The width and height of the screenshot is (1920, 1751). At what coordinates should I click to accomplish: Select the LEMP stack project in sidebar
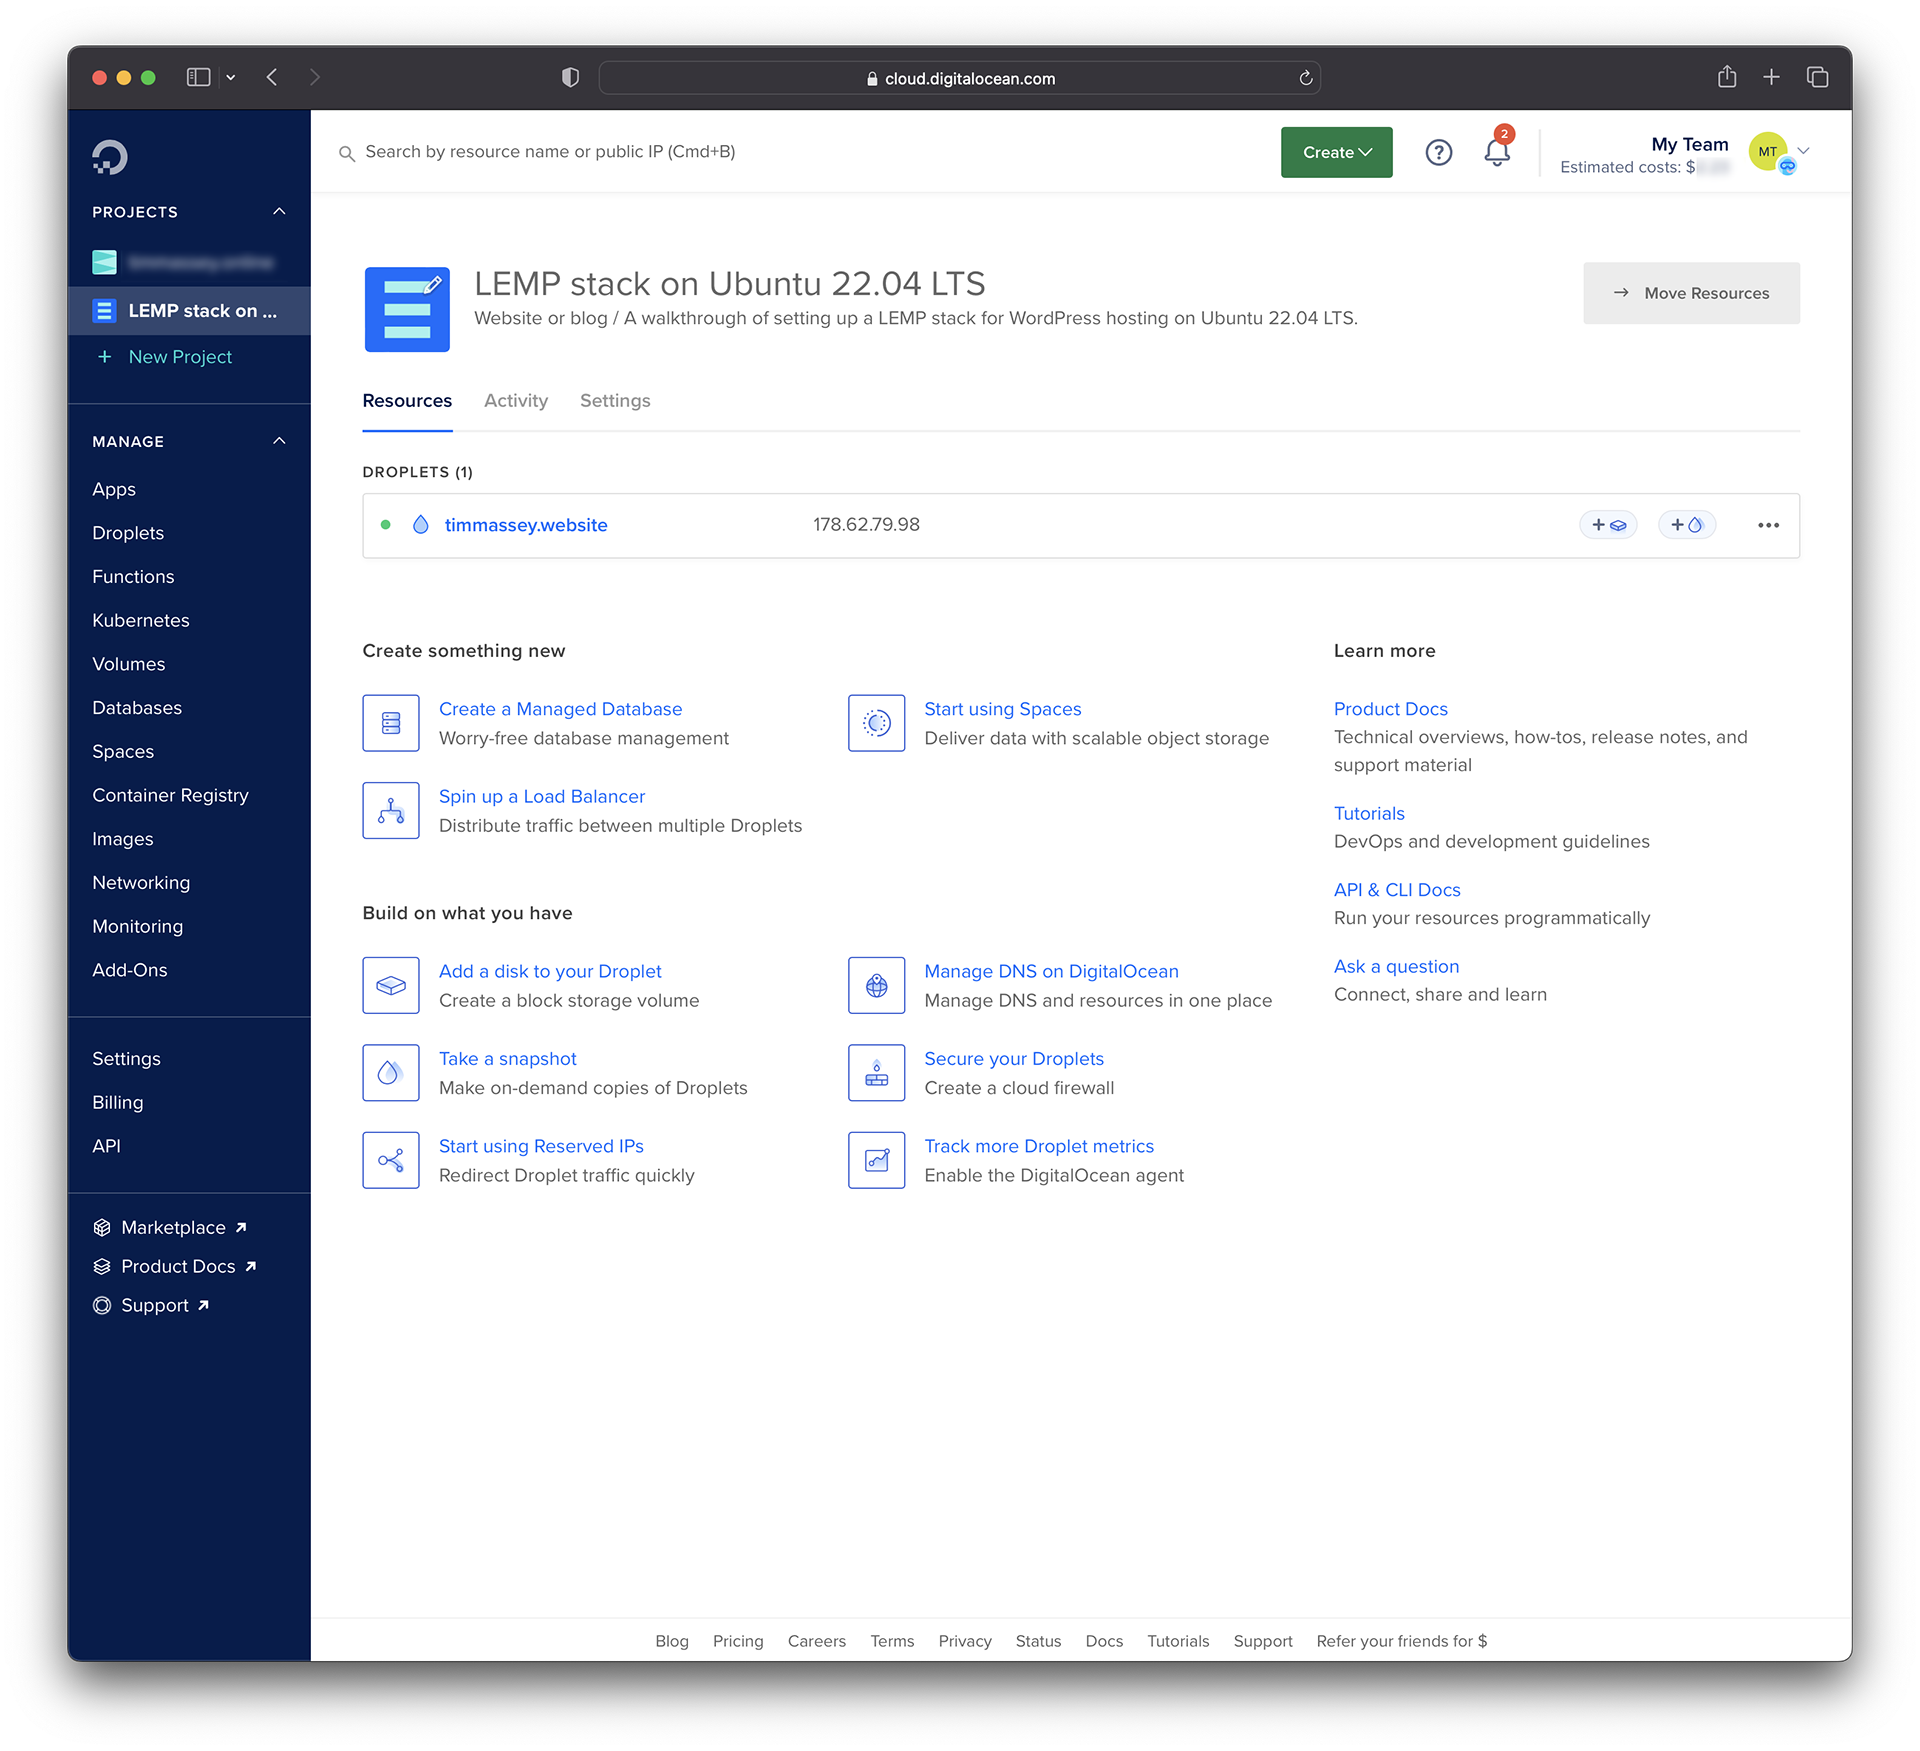[x=189, y=311]
